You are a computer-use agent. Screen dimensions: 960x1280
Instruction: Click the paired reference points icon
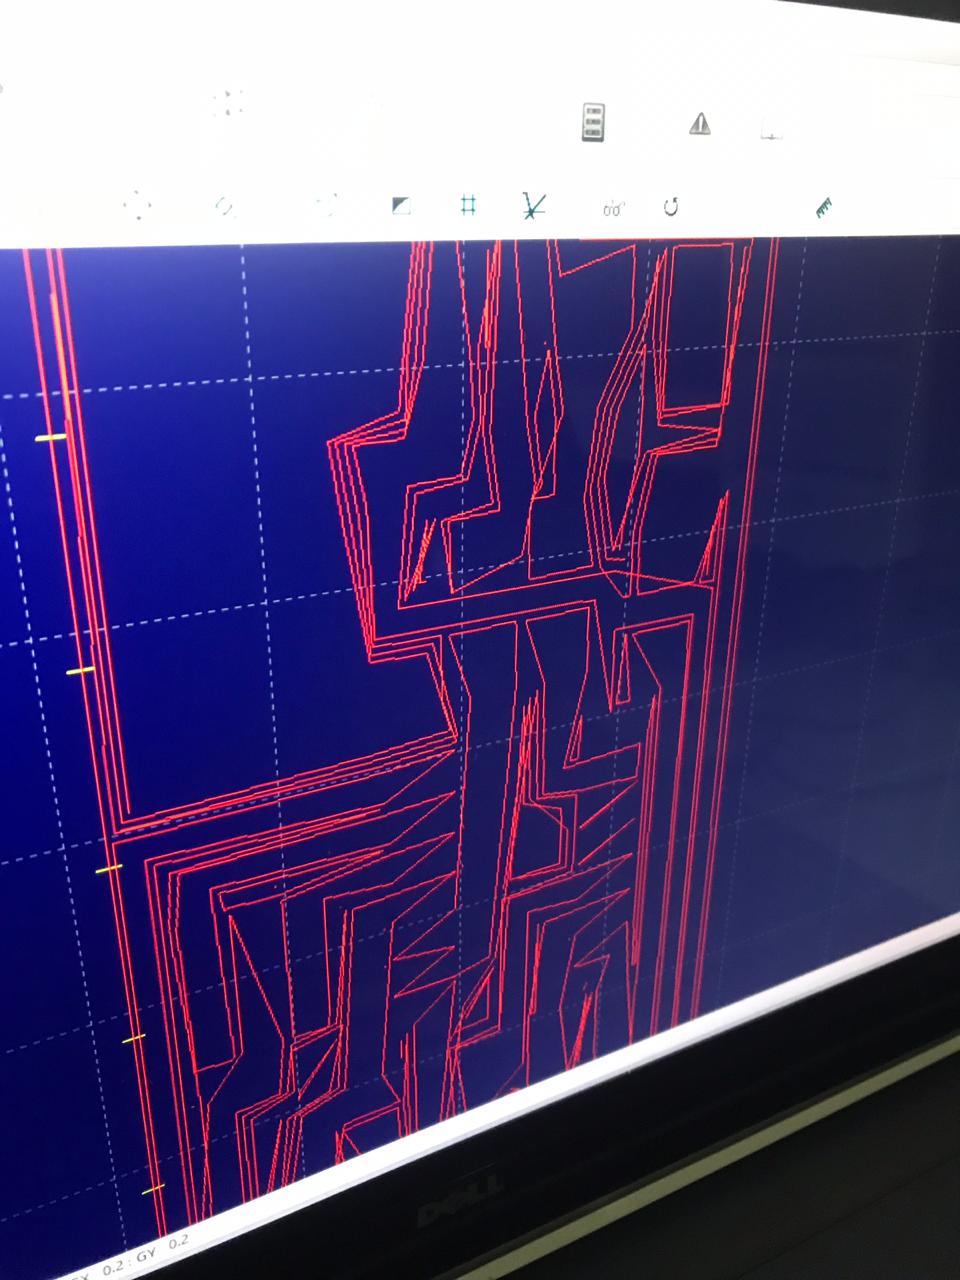point(612,207)
